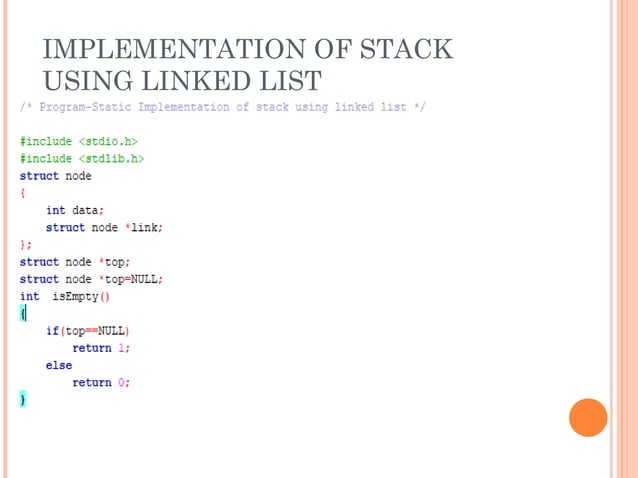Click the return 1 statement

pos(101,348)
